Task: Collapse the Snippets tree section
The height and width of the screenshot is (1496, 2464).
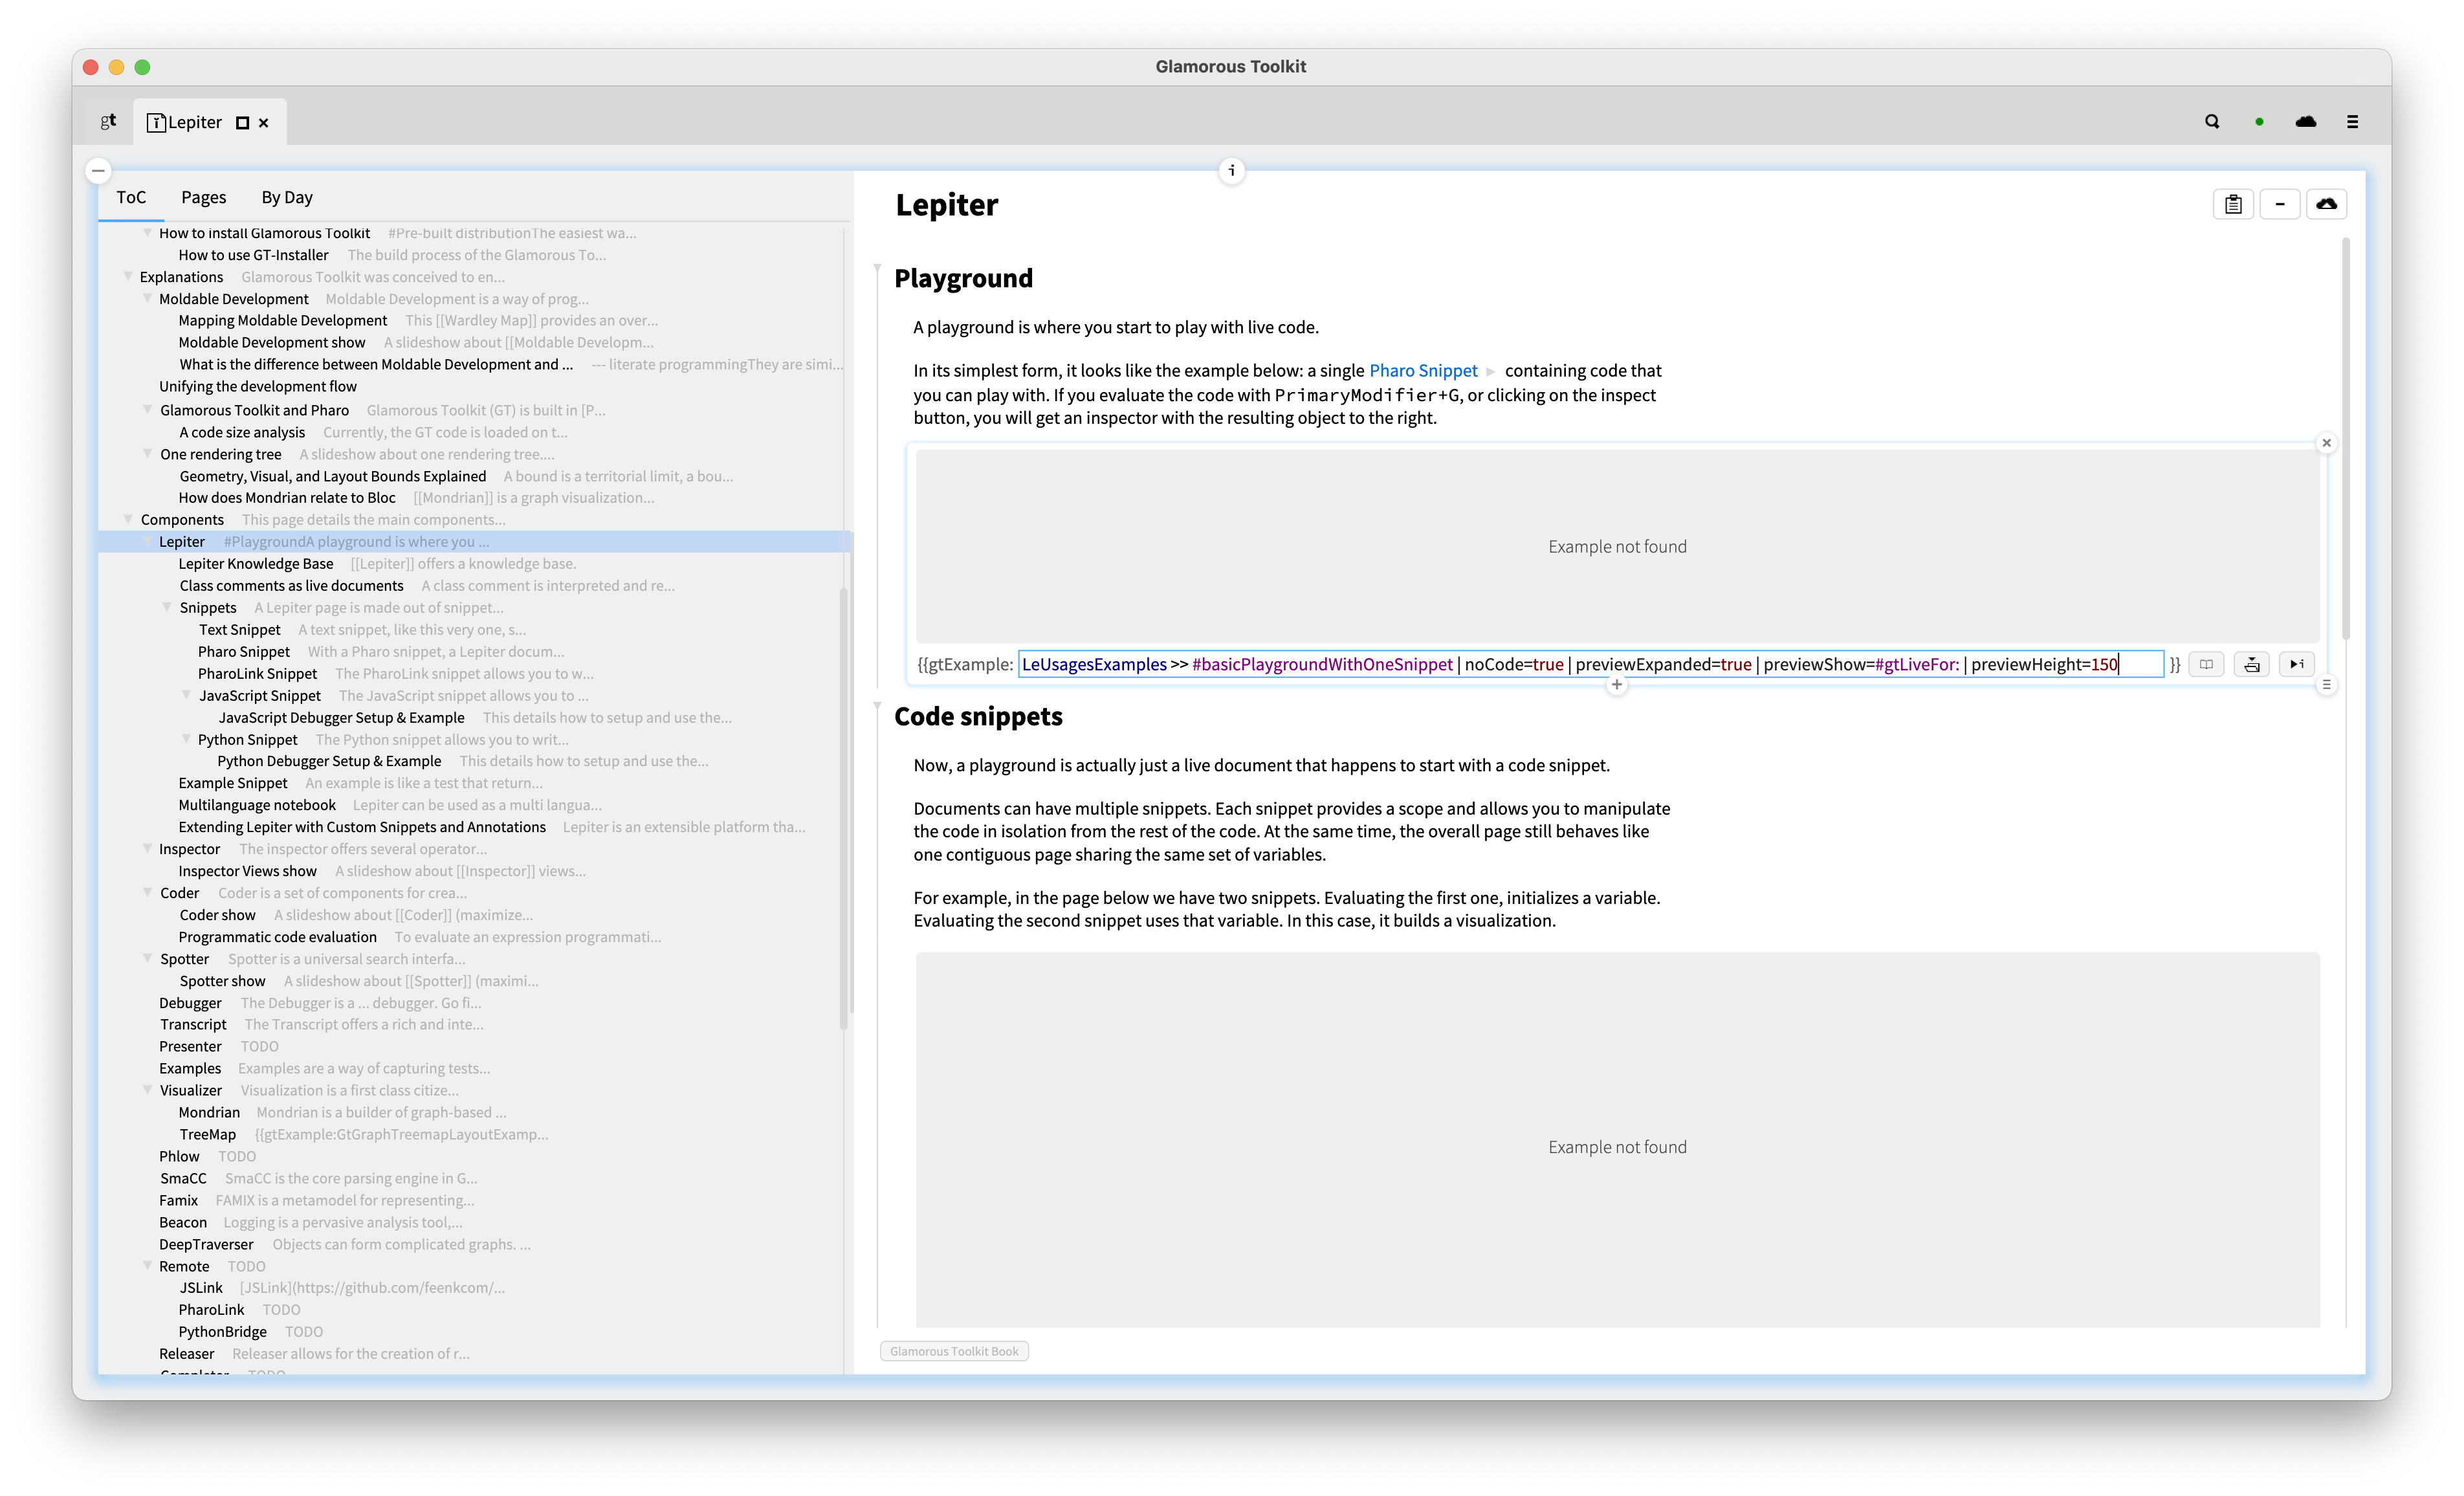Action: [167, 607]
